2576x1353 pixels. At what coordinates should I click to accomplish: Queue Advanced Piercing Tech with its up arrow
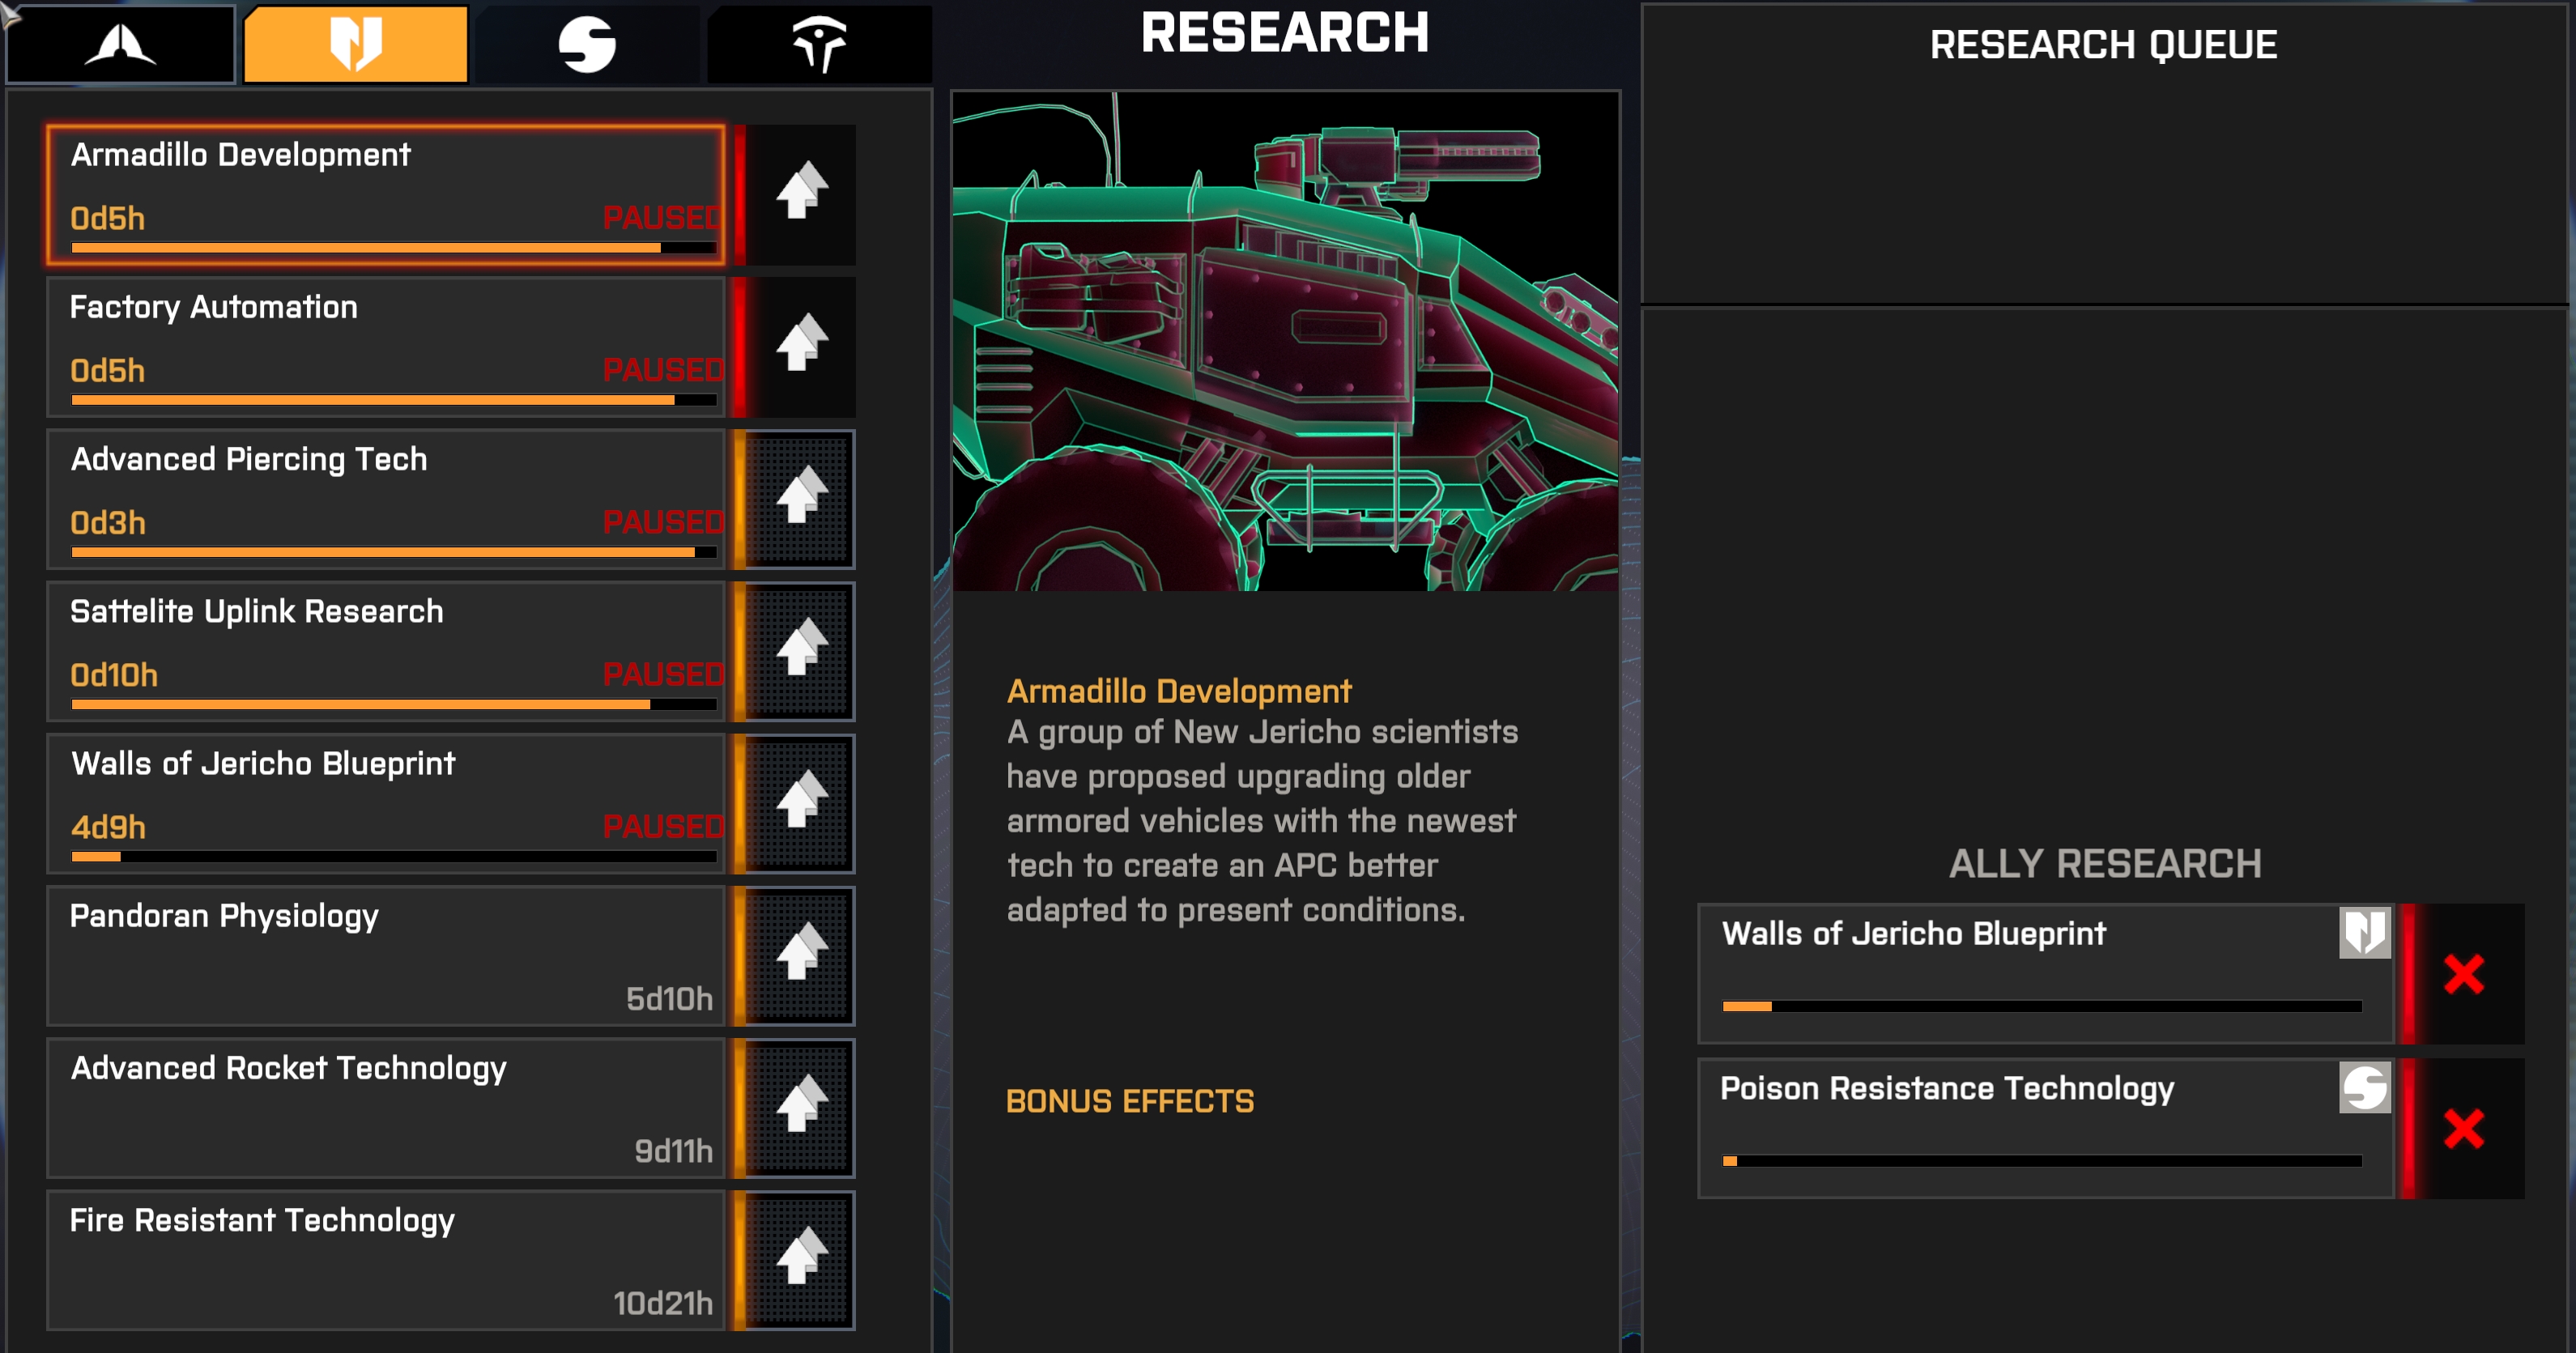tap(801, 498)
